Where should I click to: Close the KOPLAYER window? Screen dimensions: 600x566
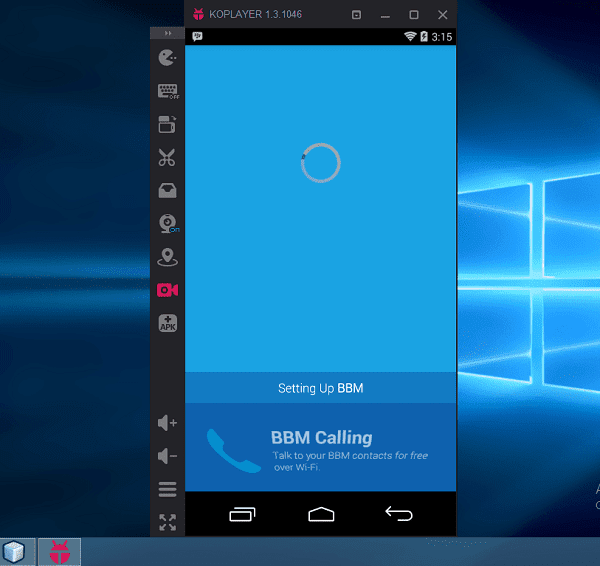click(x=443, y=15)
